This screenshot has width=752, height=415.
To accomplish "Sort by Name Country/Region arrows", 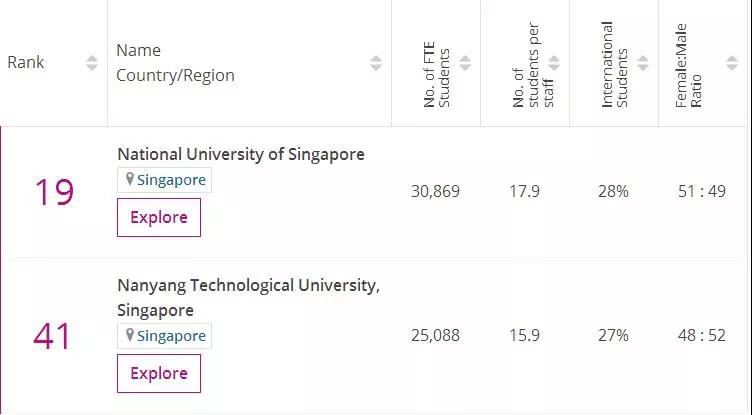I will (x=376, y=63).
